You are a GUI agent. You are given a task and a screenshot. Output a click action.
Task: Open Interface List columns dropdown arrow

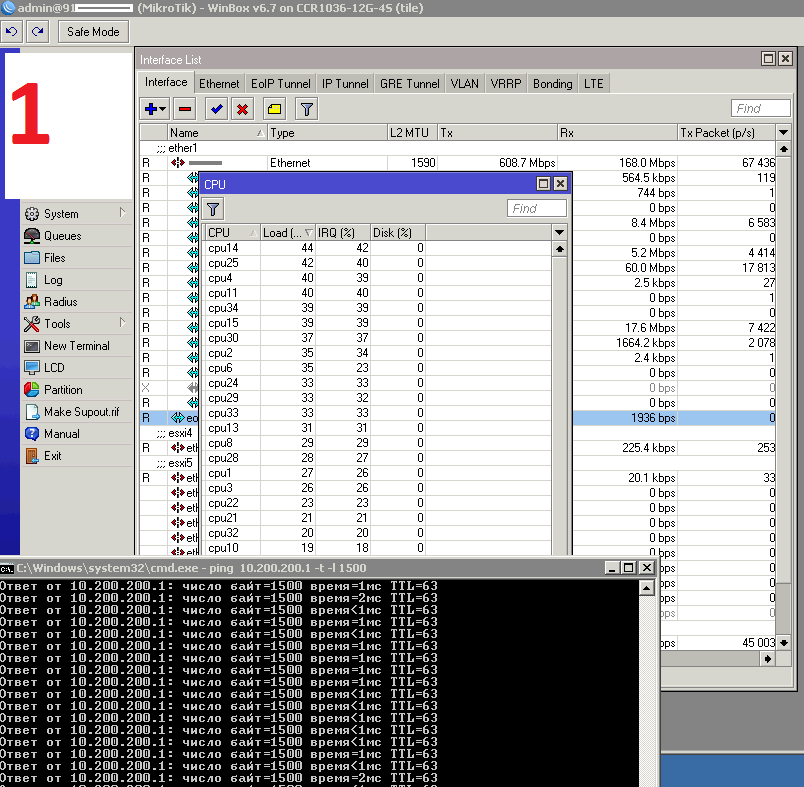click(784, 132)
